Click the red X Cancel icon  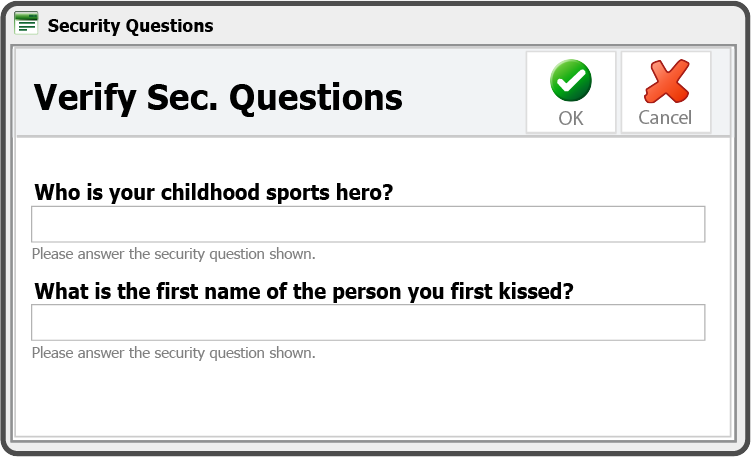[666, 81]
